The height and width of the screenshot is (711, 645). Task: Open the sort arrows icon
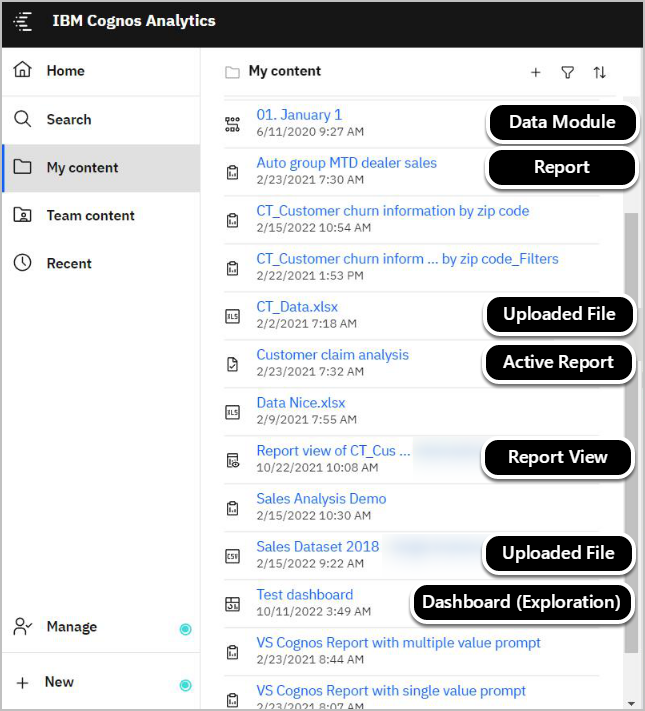[600, 72]
